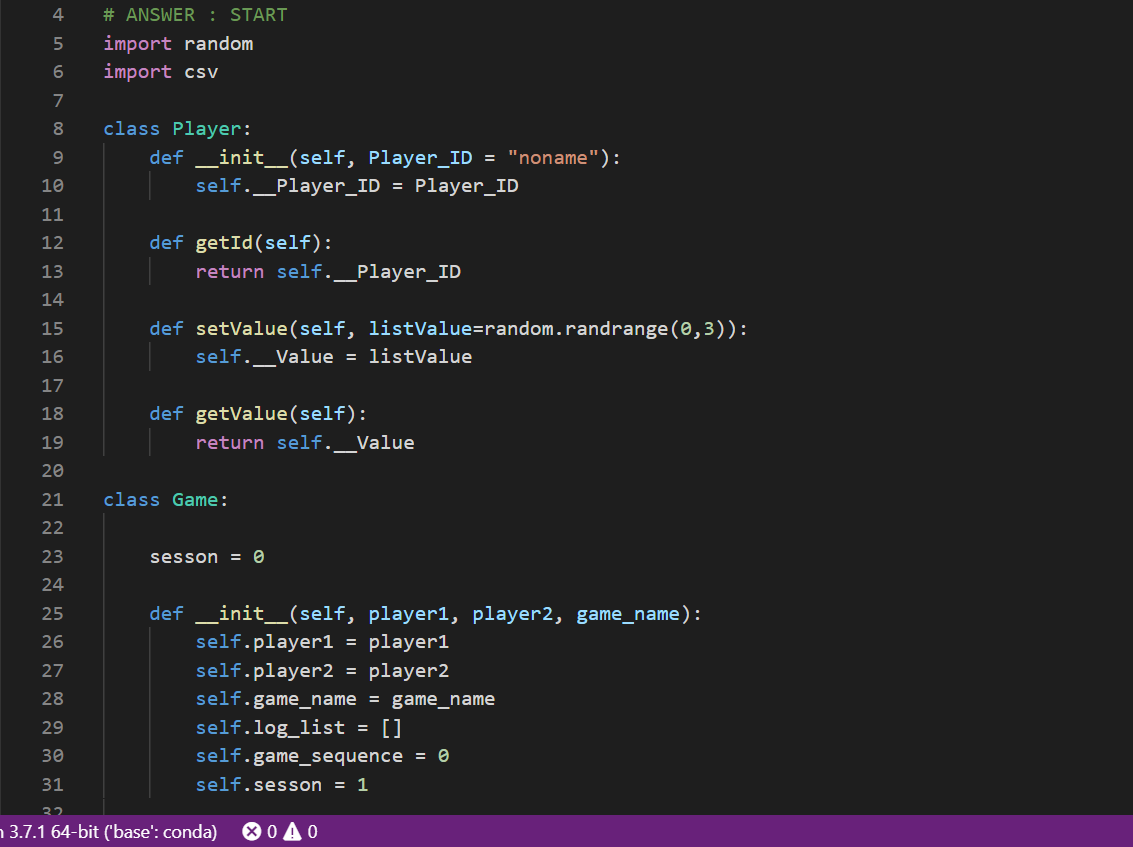Click 'def getId(self):' definition
This screenshot has height=847, width=1133.
(241, 243)
